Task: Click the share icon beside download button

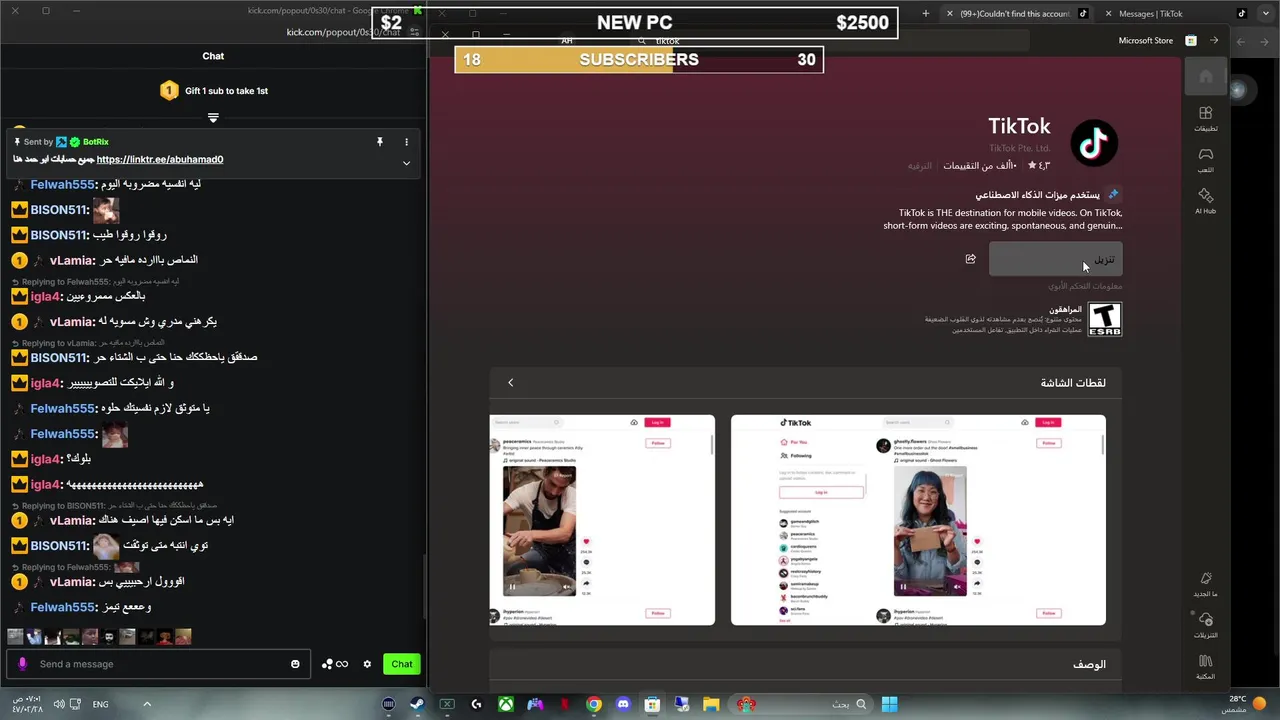Action: pyautogui.click(x=970, y=259)
